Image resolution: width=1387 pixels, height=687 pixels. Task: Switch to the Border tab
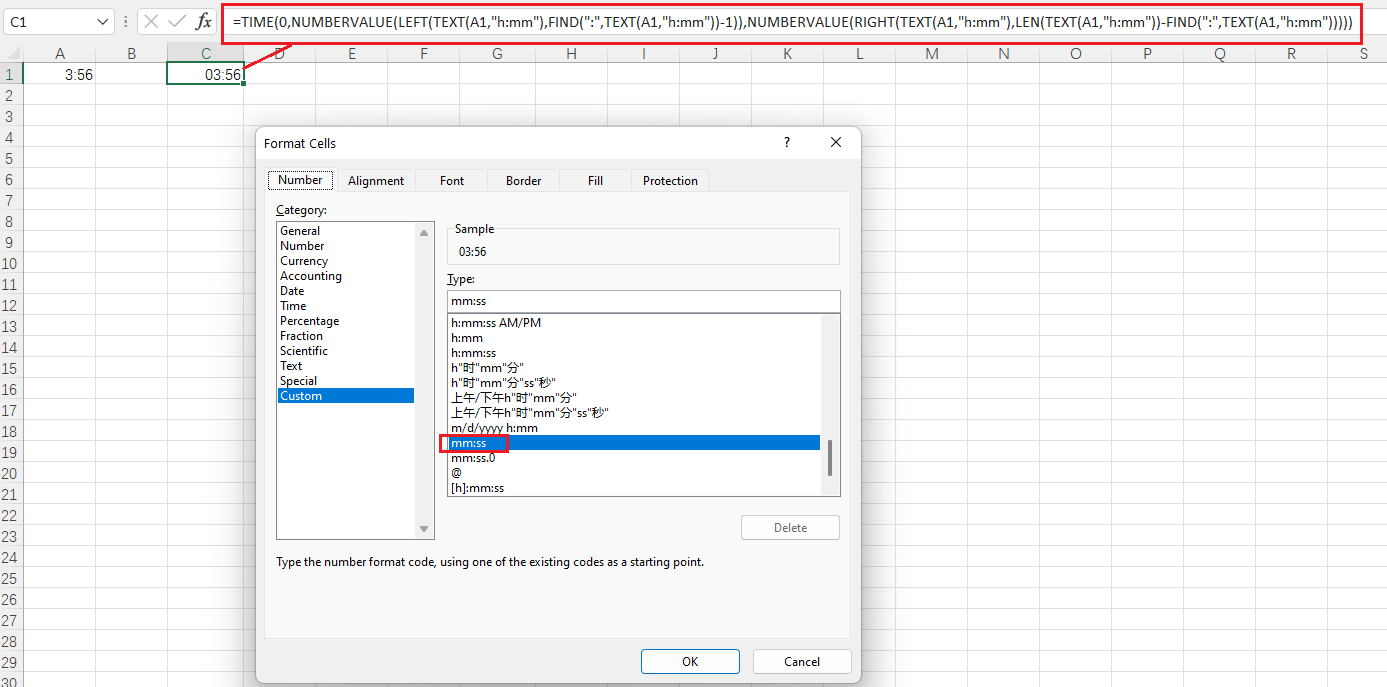coord(523,181)
